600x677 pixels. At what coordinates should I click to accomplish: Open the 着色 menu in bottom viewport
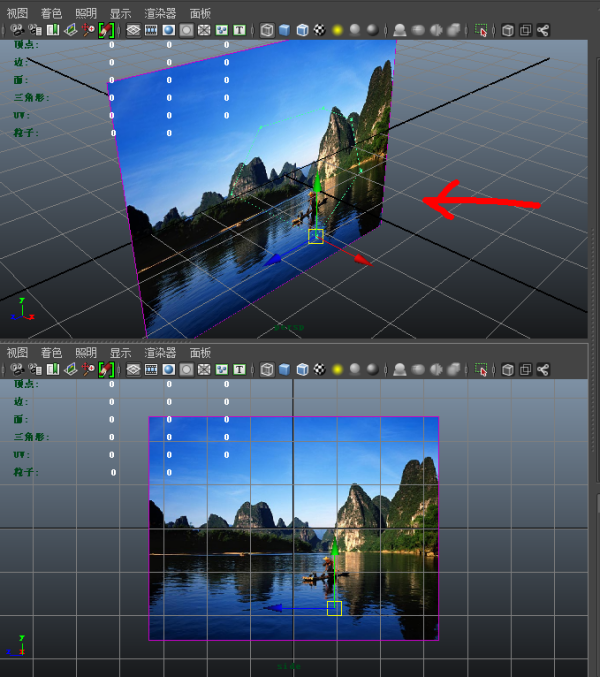click(x=51, y=353)
